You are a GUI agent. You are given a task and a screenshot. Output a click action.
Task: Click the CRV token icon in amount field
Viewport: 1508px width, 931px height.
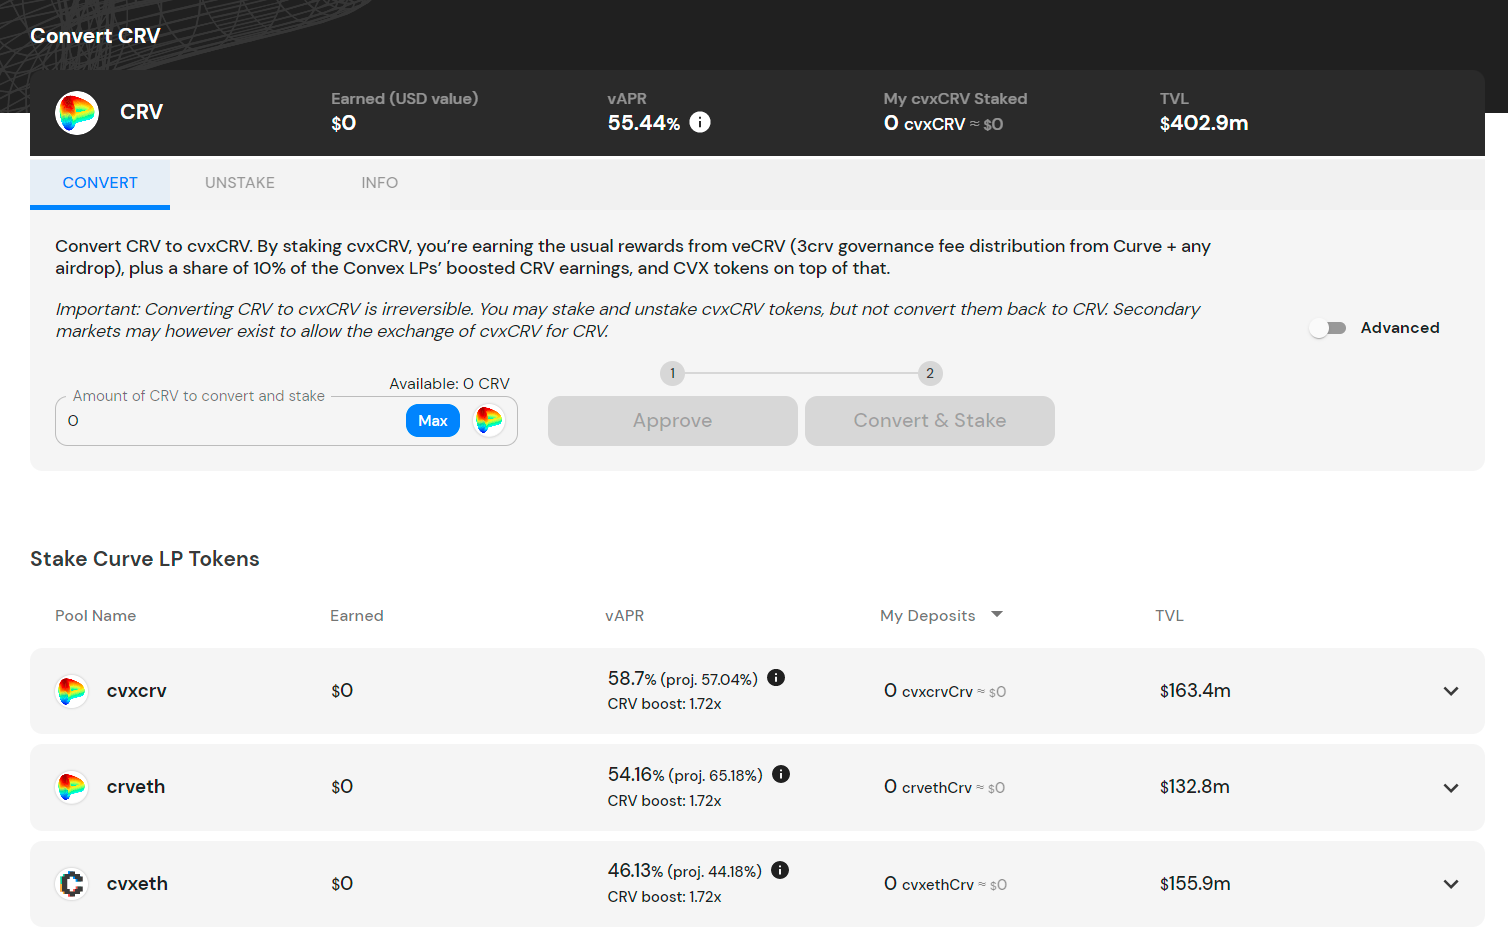point(489,421)
